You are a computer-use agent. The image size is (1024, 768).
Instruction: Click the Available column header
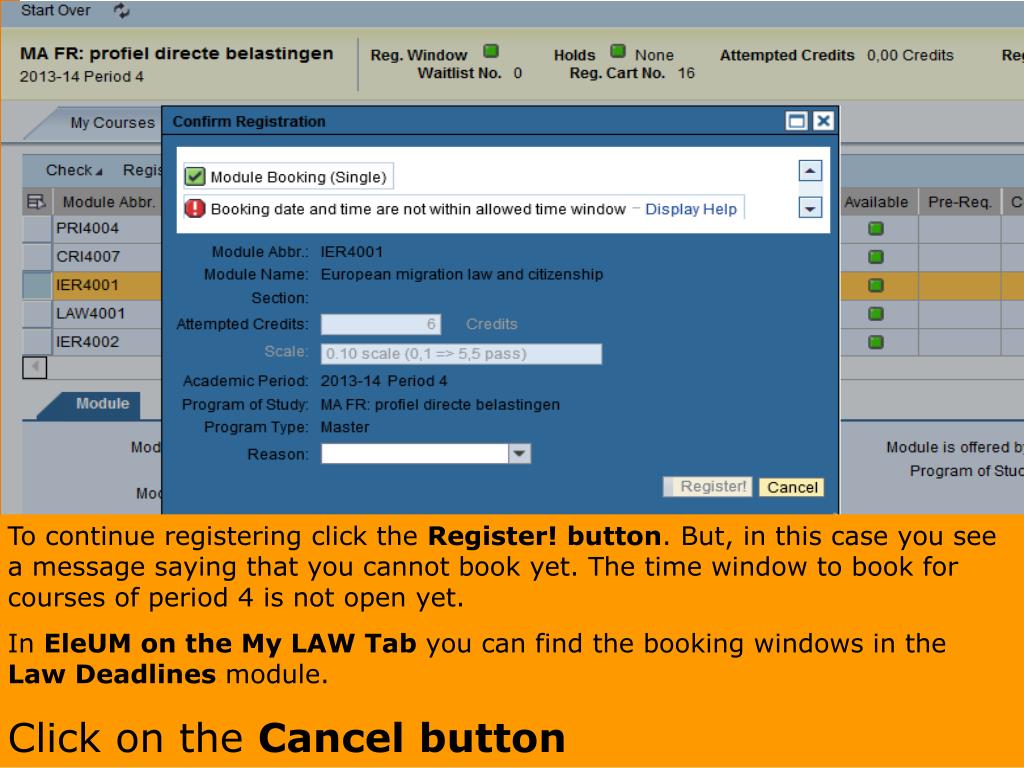coord(876,202)
